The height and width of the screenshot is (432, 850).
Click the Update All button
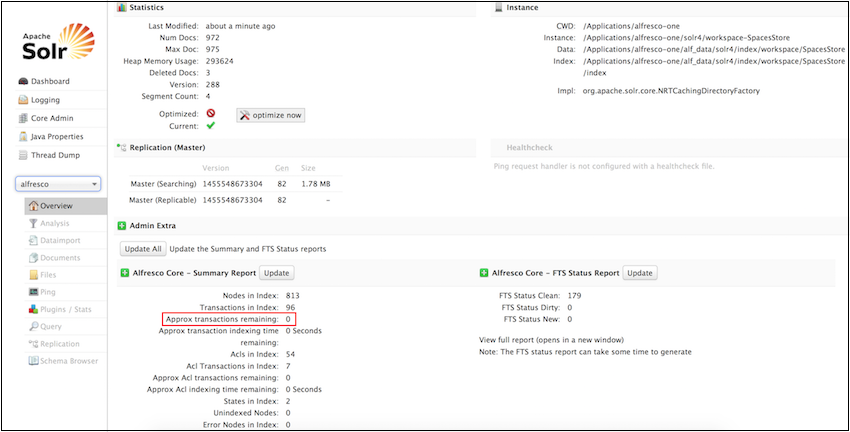tap(142, 248)
